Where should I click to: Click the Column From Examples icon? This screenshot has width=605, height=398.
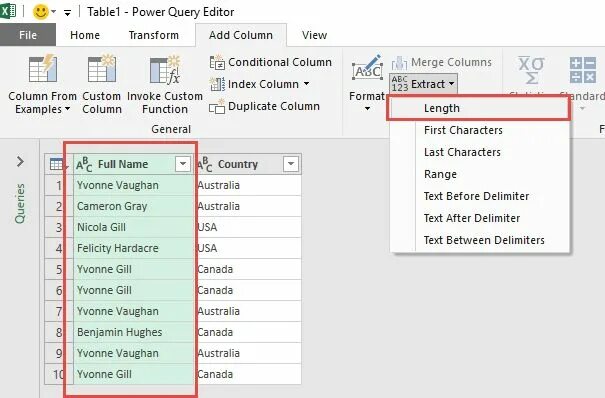[43, 68]
